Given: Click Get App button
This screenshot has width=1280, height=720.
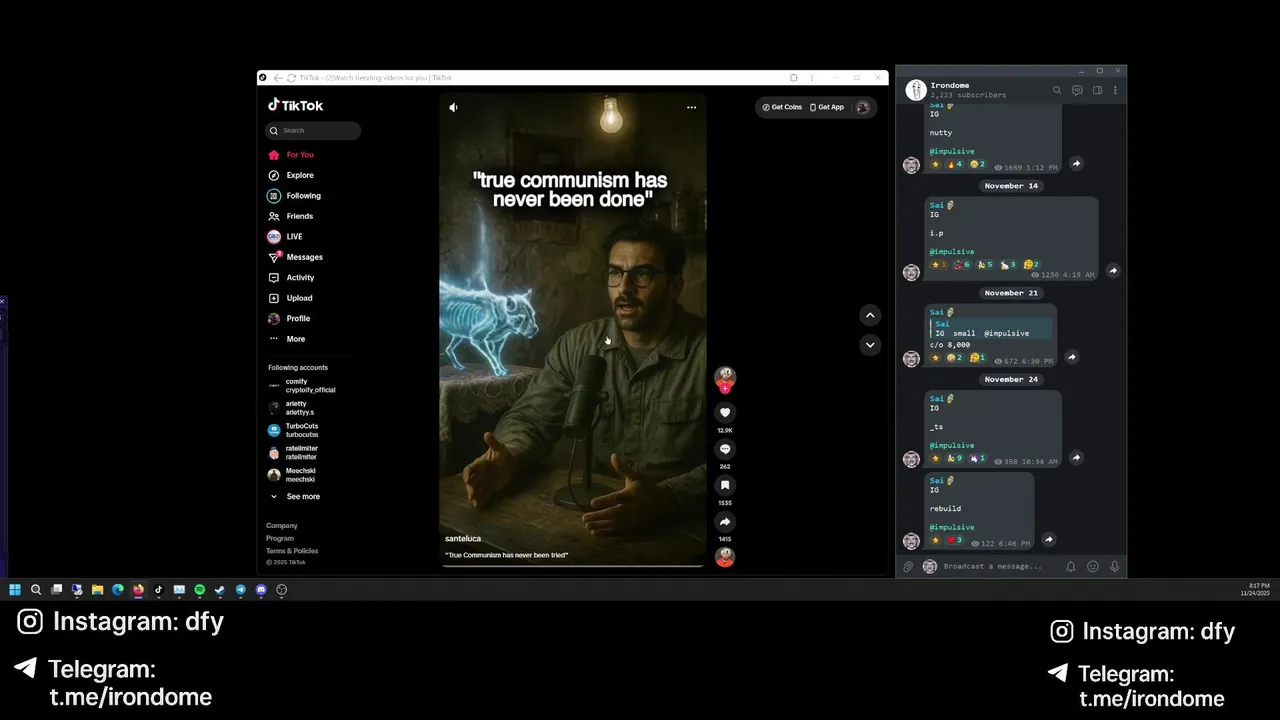Looking at the screenshot, I should [827, 107].
